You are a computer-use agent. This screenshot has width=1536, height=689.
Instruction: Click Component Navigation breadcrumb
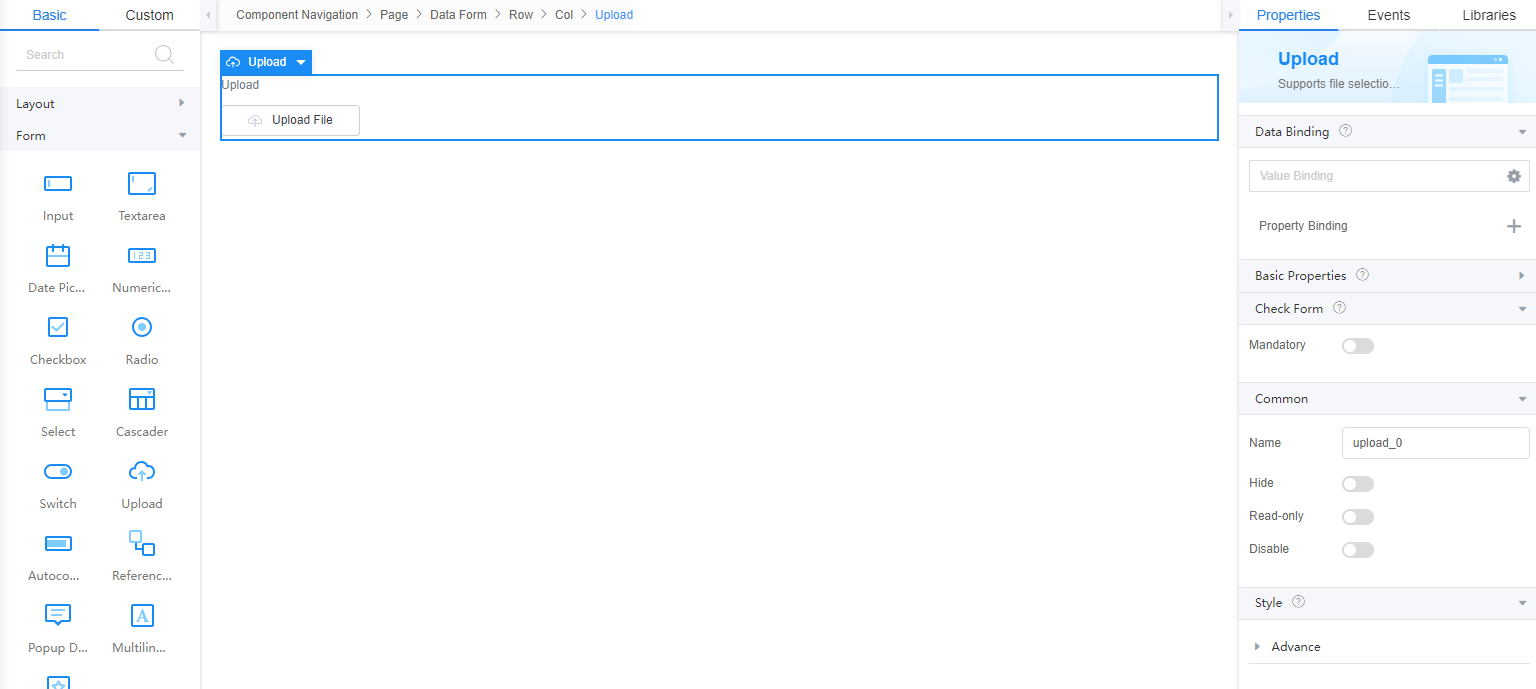(x=297, y=15)
